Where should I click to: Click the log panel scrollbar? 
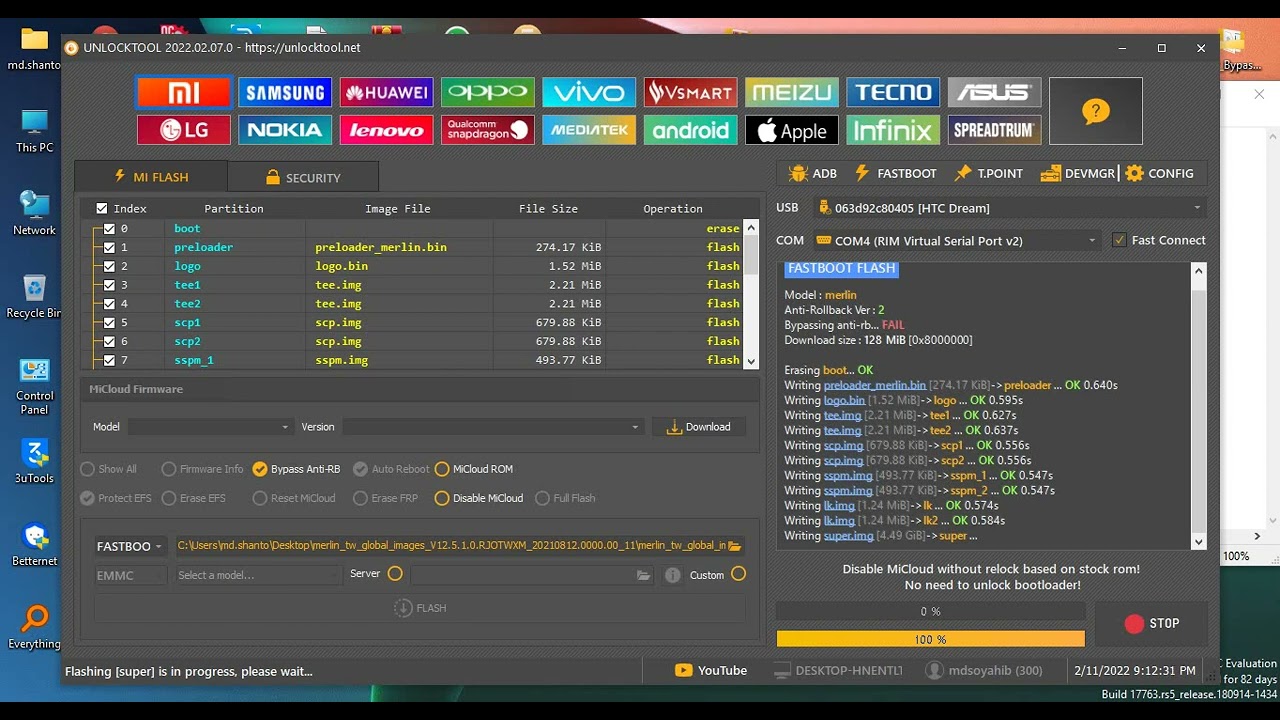tap(1199, 406)
